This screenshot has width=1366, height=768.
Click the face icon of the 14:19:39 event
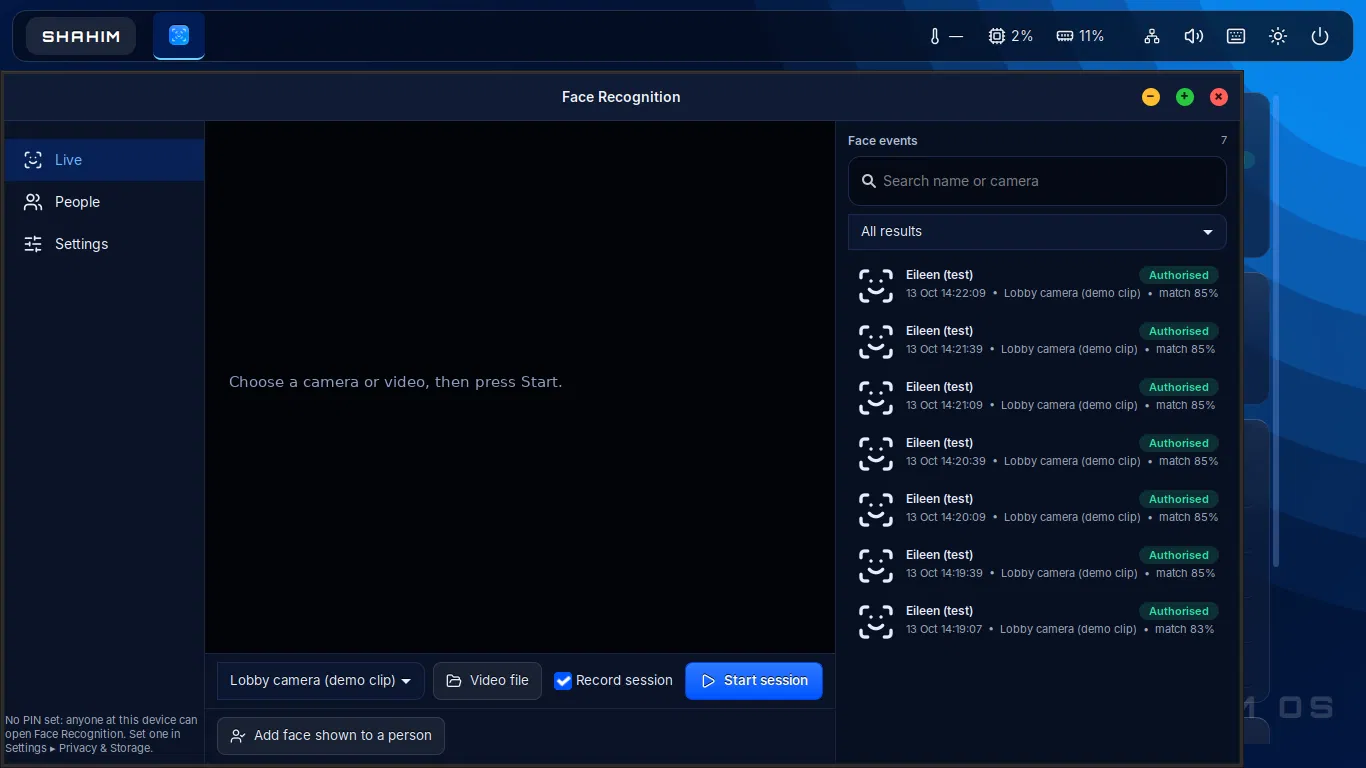pos(876,565)
